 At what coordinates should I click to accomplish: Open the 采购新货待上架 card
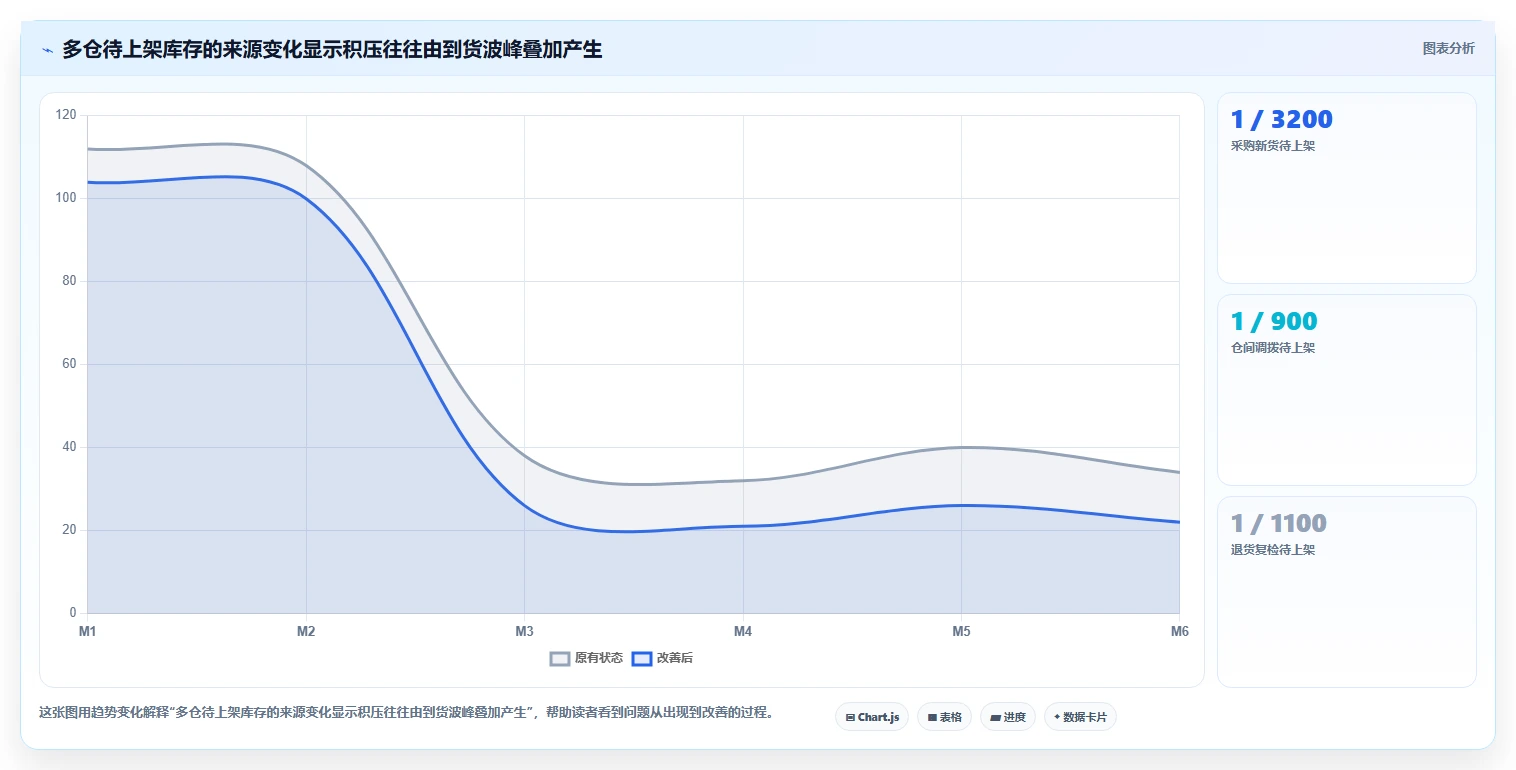1346,188
